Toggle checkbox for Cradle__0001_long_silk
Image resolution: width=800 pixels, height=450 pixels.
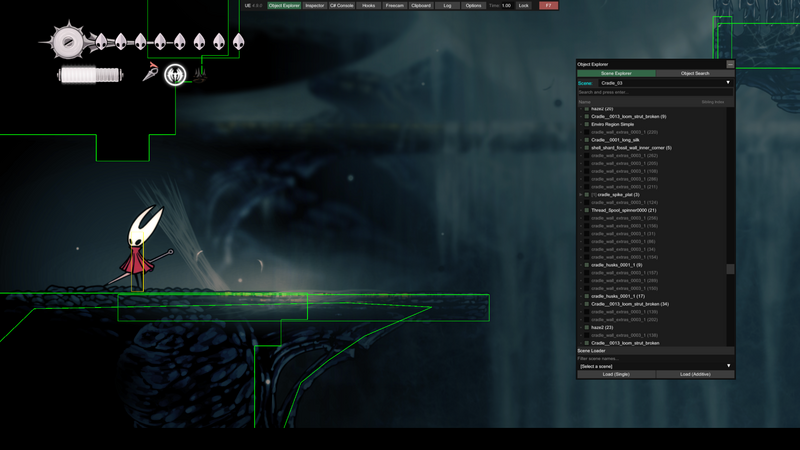click(587, 140)
